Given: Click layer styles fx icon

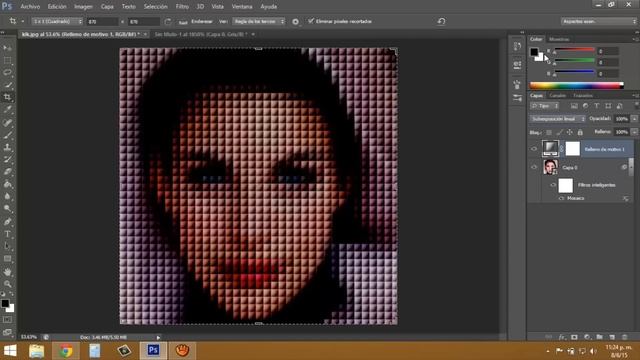Looking at the screenshot, I should [x=562, y=337].
